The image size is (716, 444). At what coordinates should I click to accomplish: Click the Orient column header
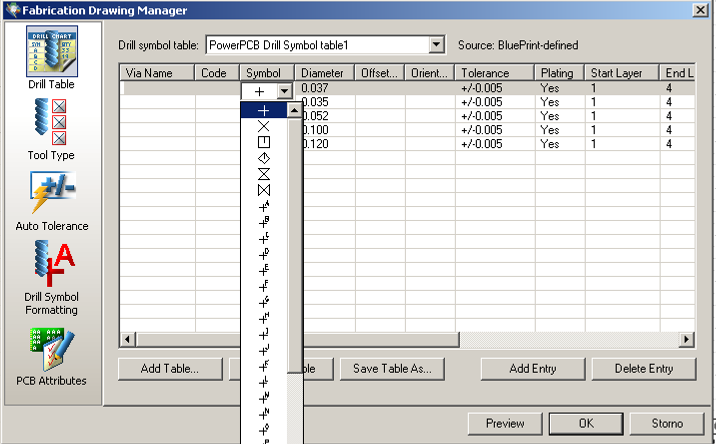coord(430,73)
